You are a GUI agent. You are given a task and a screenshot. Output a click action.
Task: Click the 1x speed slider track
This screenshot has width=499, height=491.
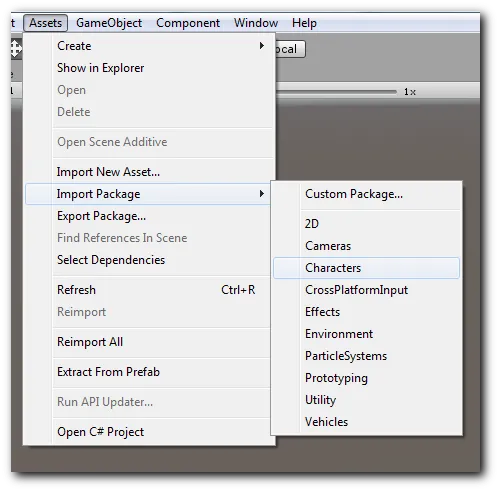click(336, 92)
